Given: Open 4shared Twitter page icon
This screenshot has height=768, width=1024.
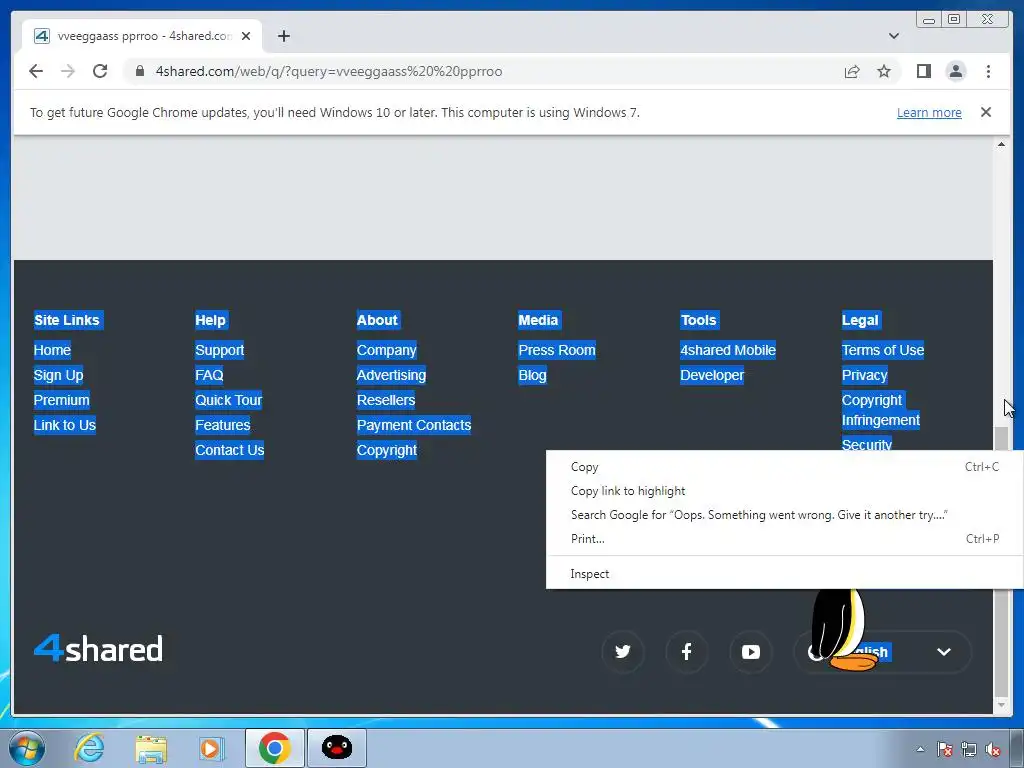Looking at the screenshot, I should [623, 651].
